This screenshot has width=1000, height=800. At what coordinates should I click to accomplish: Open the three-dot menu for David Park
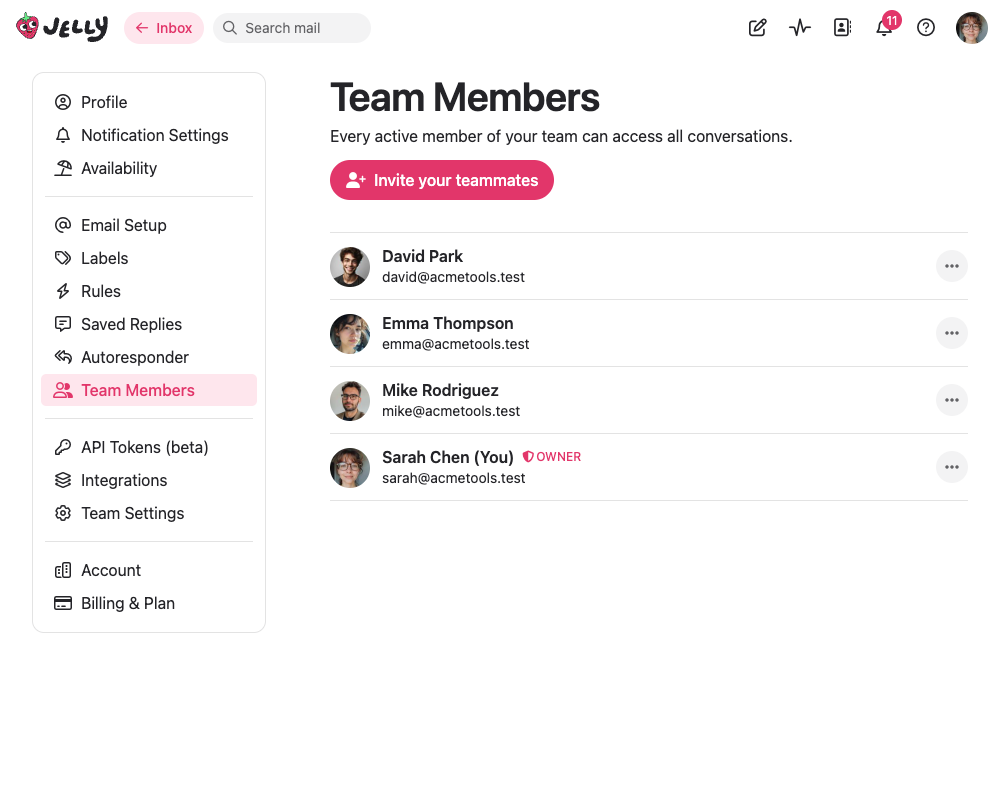click(x=951, y=266)
